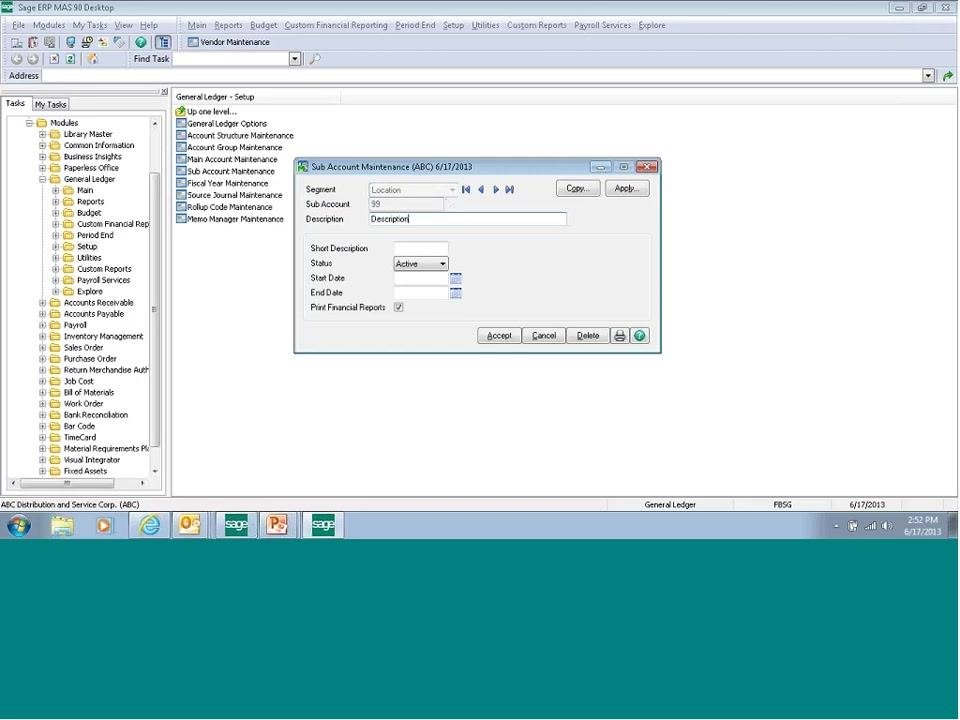Click the Forward arrow navigation icon
Viewport: 960px width, 720px height.
point(33,59)
